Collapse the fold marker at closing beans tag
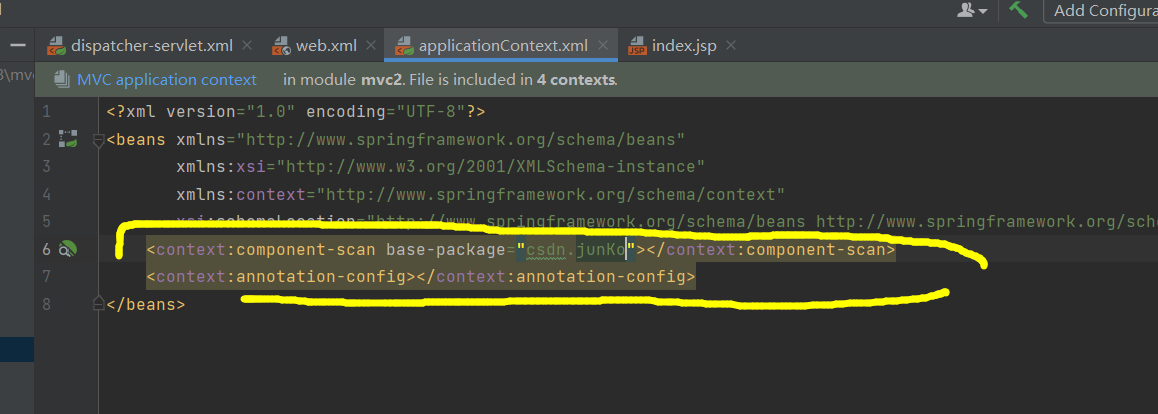 pos(97,303)
